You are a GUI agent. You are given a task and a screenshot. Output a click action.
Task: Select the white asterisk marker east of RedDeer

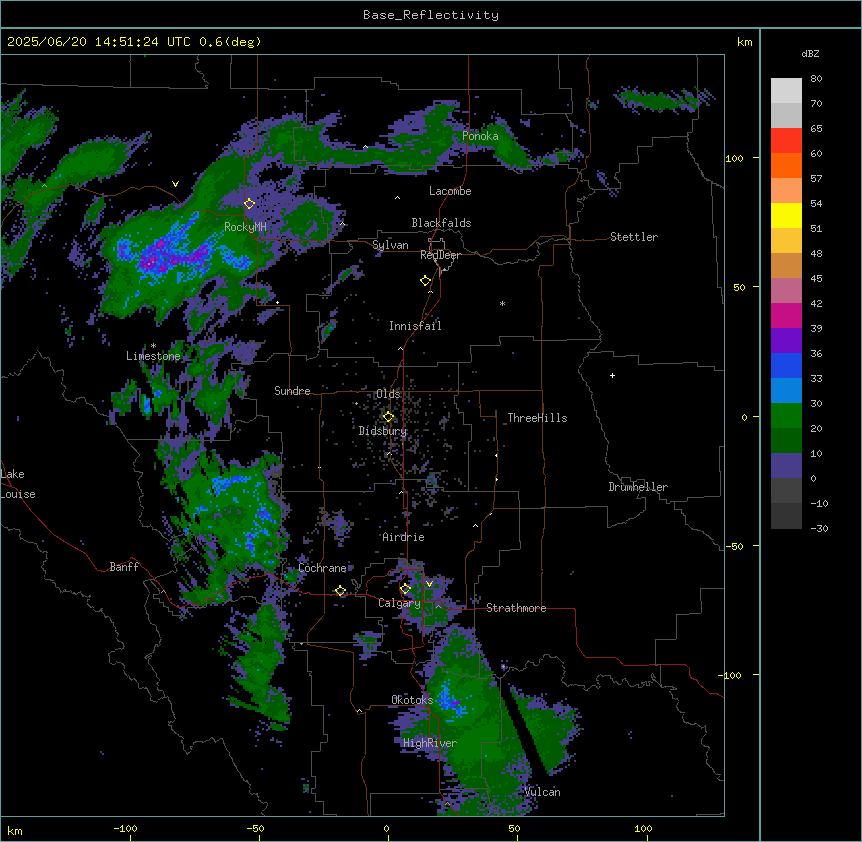click(x=502, y=303)
